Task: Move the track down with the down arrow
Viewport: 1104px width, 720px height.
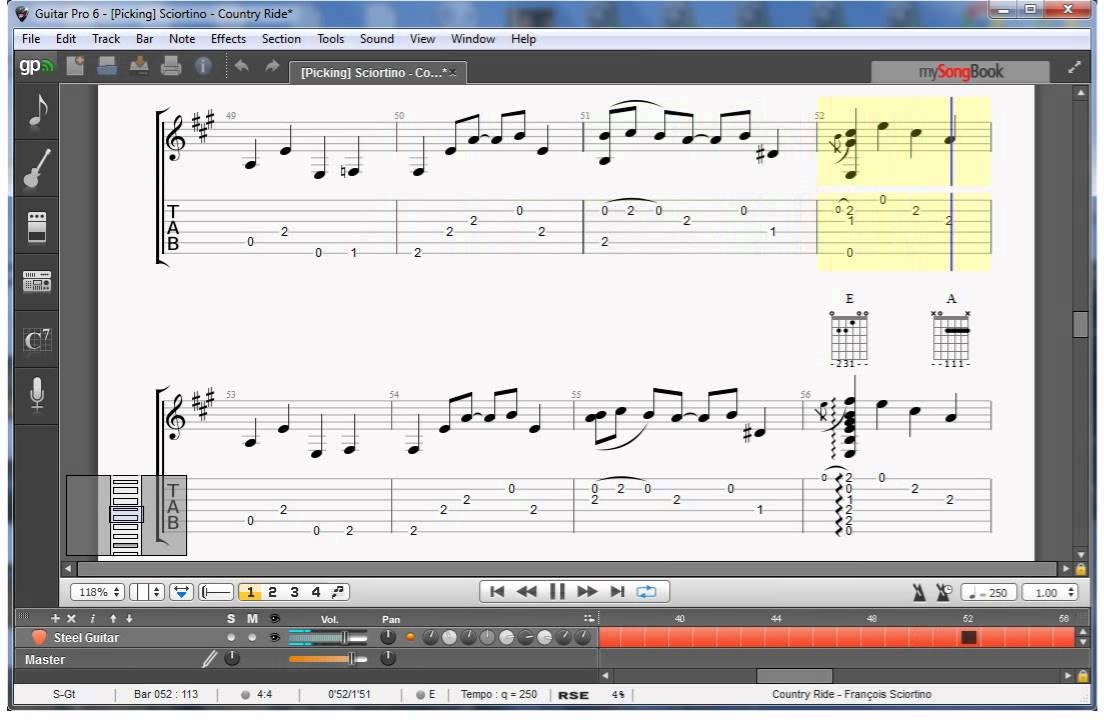Action: (129, 618)
